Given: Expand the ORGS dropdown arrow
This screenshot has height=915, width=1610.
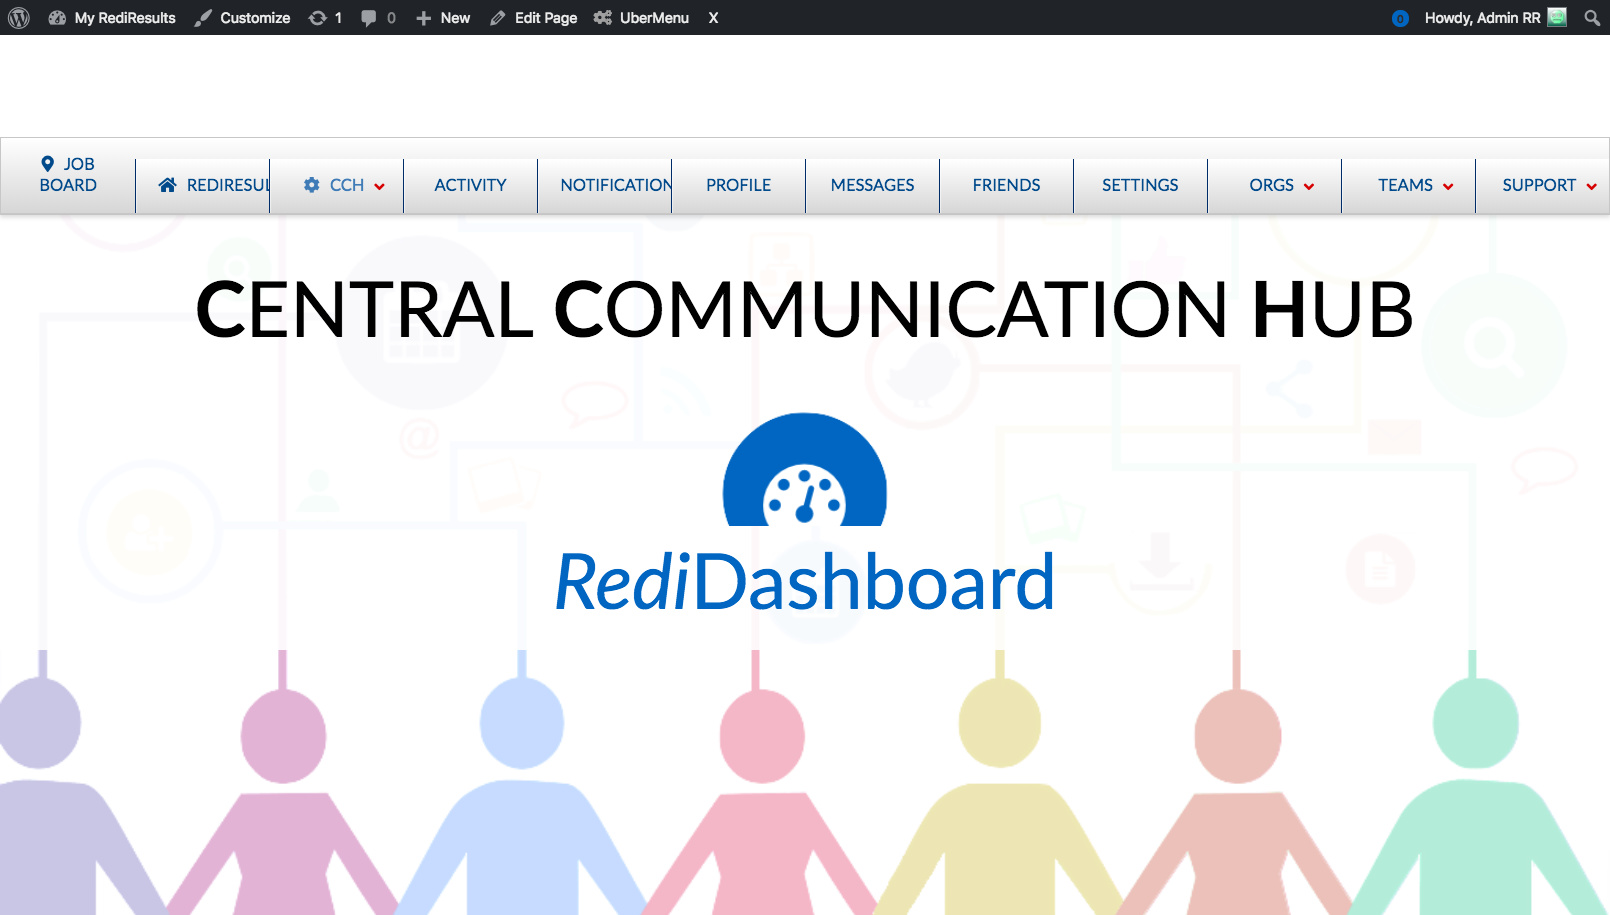Looking at the screenshot, I should (x=1309, y=186).
